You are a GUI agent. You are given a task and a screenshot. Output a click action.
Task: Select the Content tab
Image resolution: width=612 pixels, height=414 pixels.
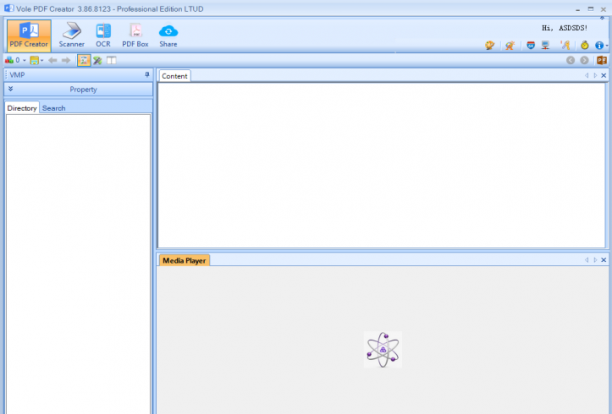click(x=174, y=76)
